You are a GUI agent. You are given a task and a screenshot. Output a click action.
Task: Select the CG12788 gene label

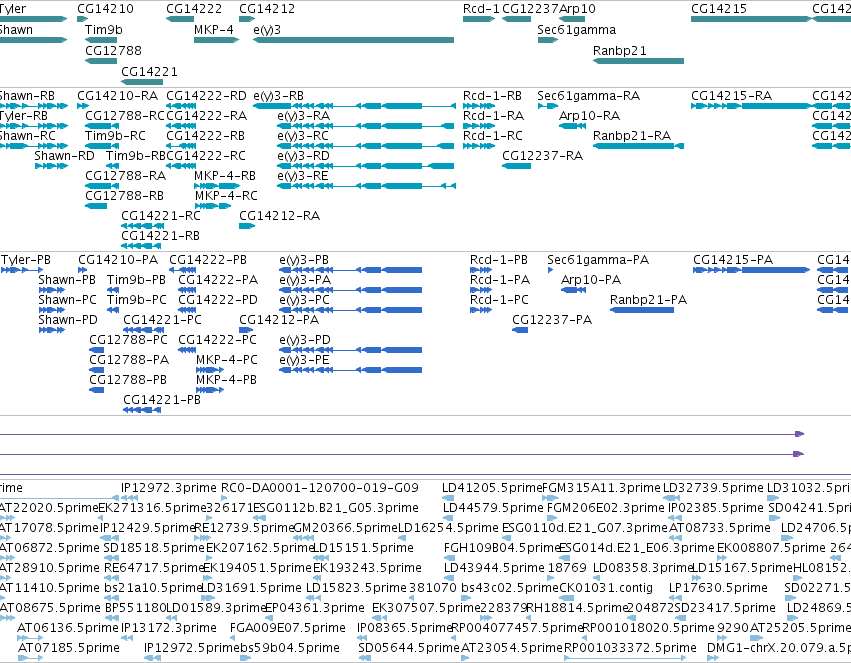(113, 50)
